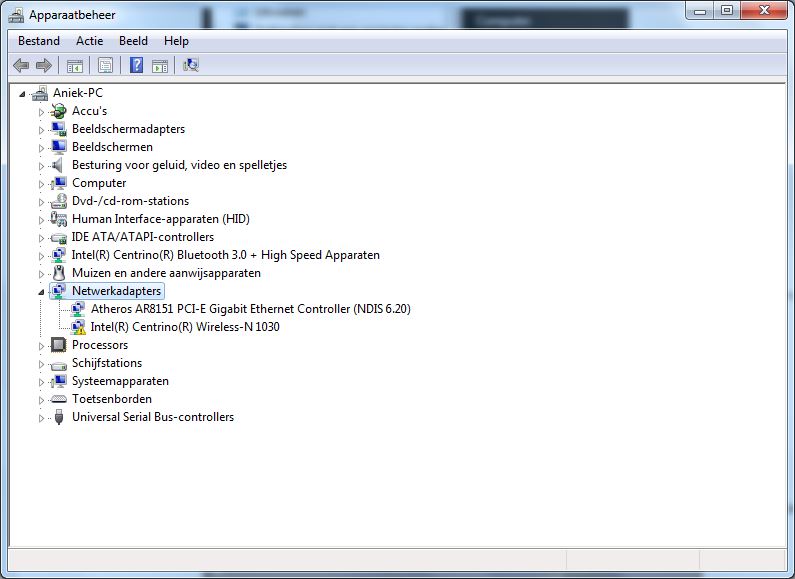Expand the Universal Serial Bus-controllers category
The image size is (795, 579).
point(41,418)
